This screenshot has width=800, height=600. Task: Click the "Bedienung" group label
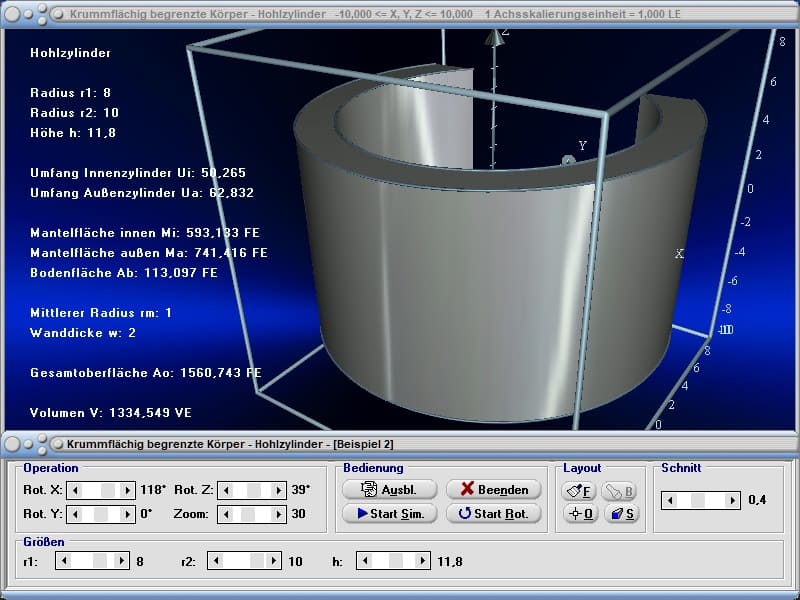coord(373,468)
